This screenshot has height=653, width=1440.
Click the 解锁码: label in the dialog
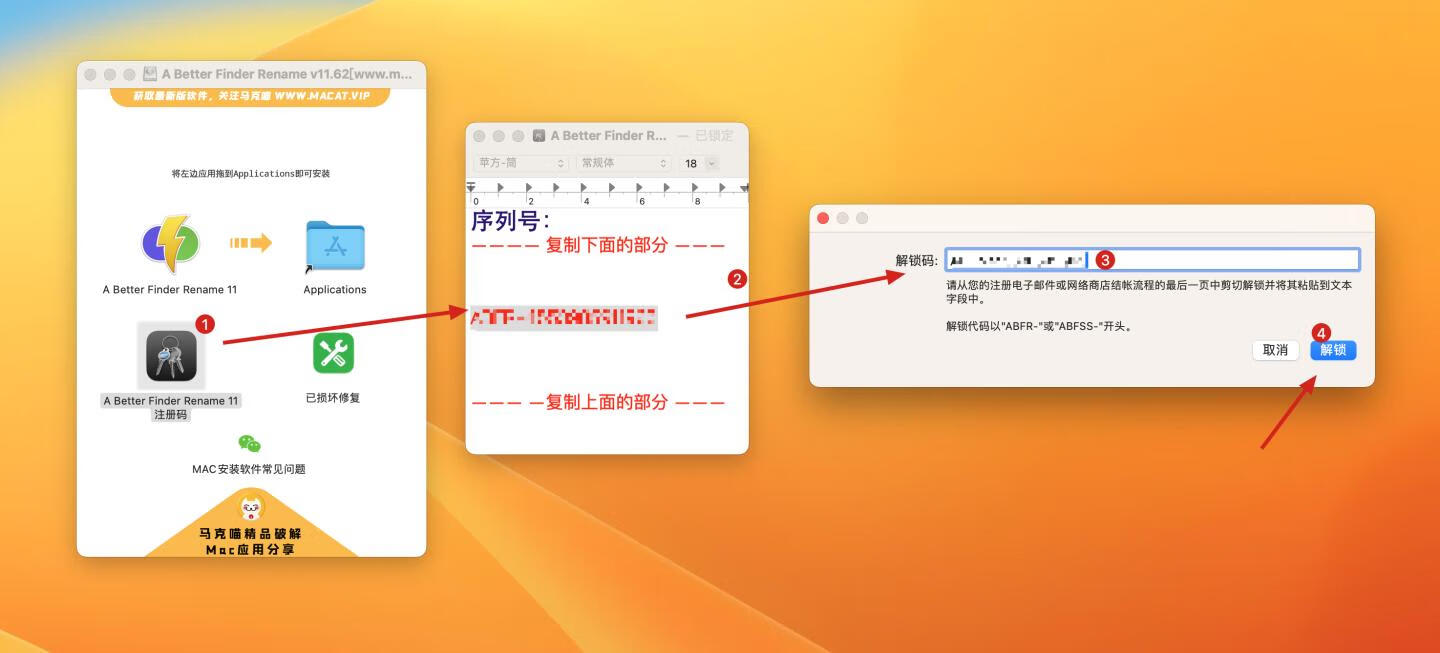point(917,261)
